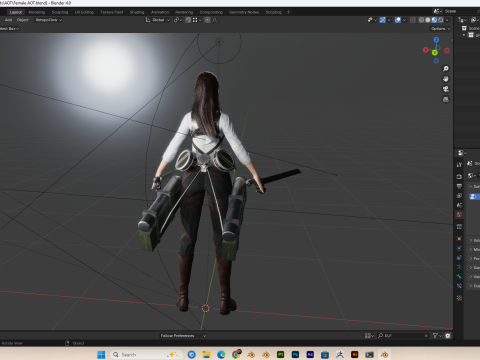The width and height of the screenshot is (480, 360).
Task: Open the filter funnel dropdown at bottom
Action: point(436,336)
